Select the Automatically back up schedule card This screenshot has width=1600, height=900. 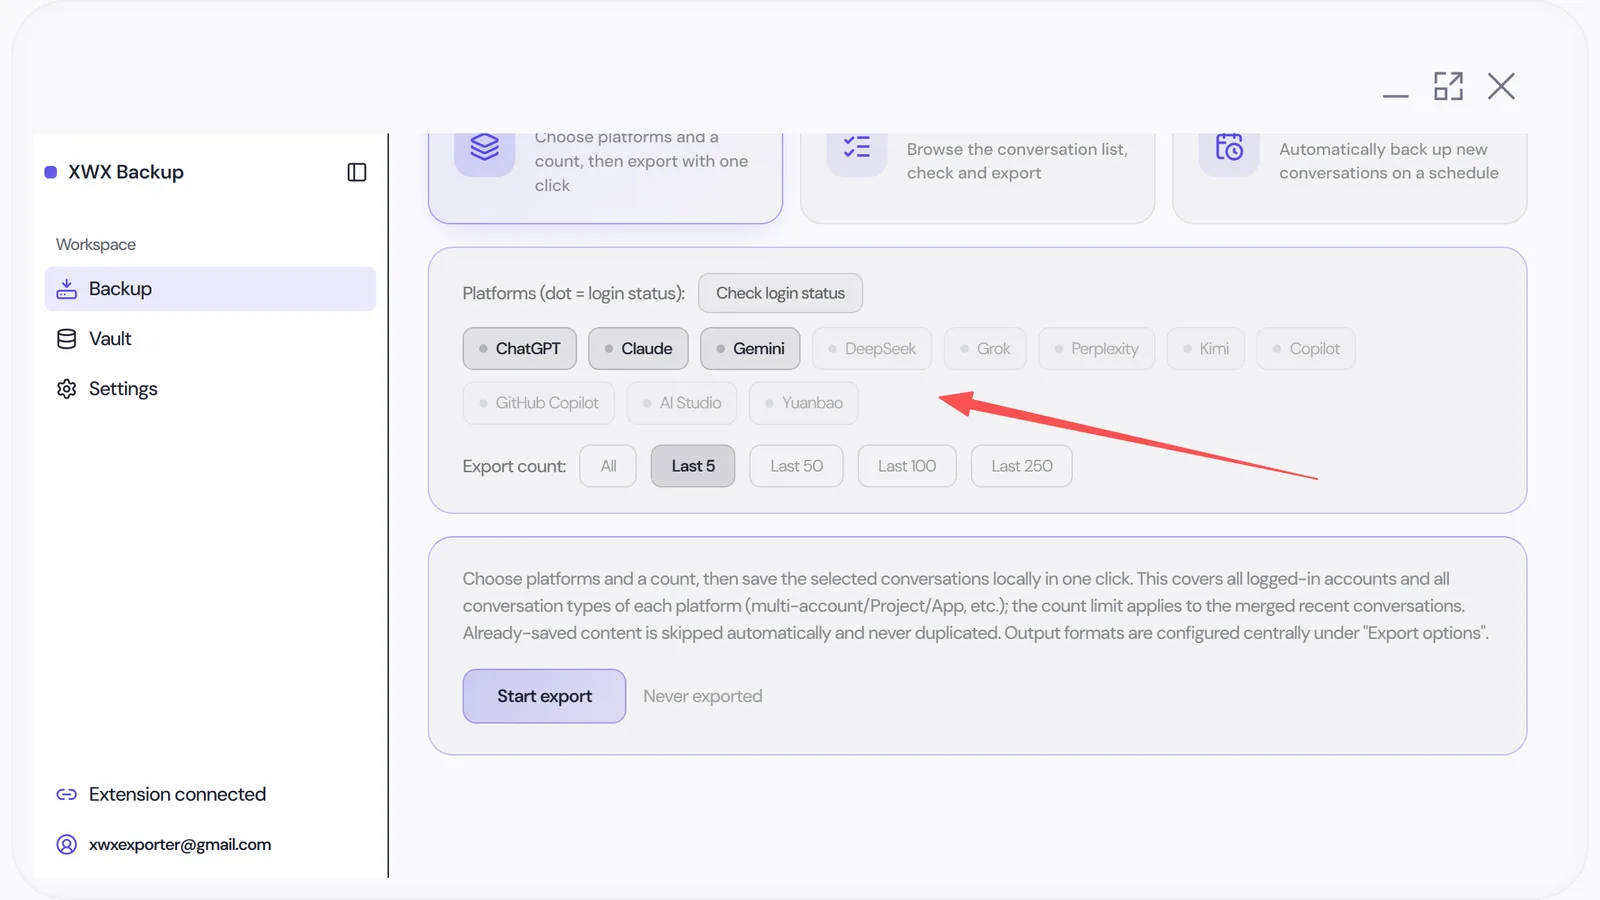(x=1350, y=178)
